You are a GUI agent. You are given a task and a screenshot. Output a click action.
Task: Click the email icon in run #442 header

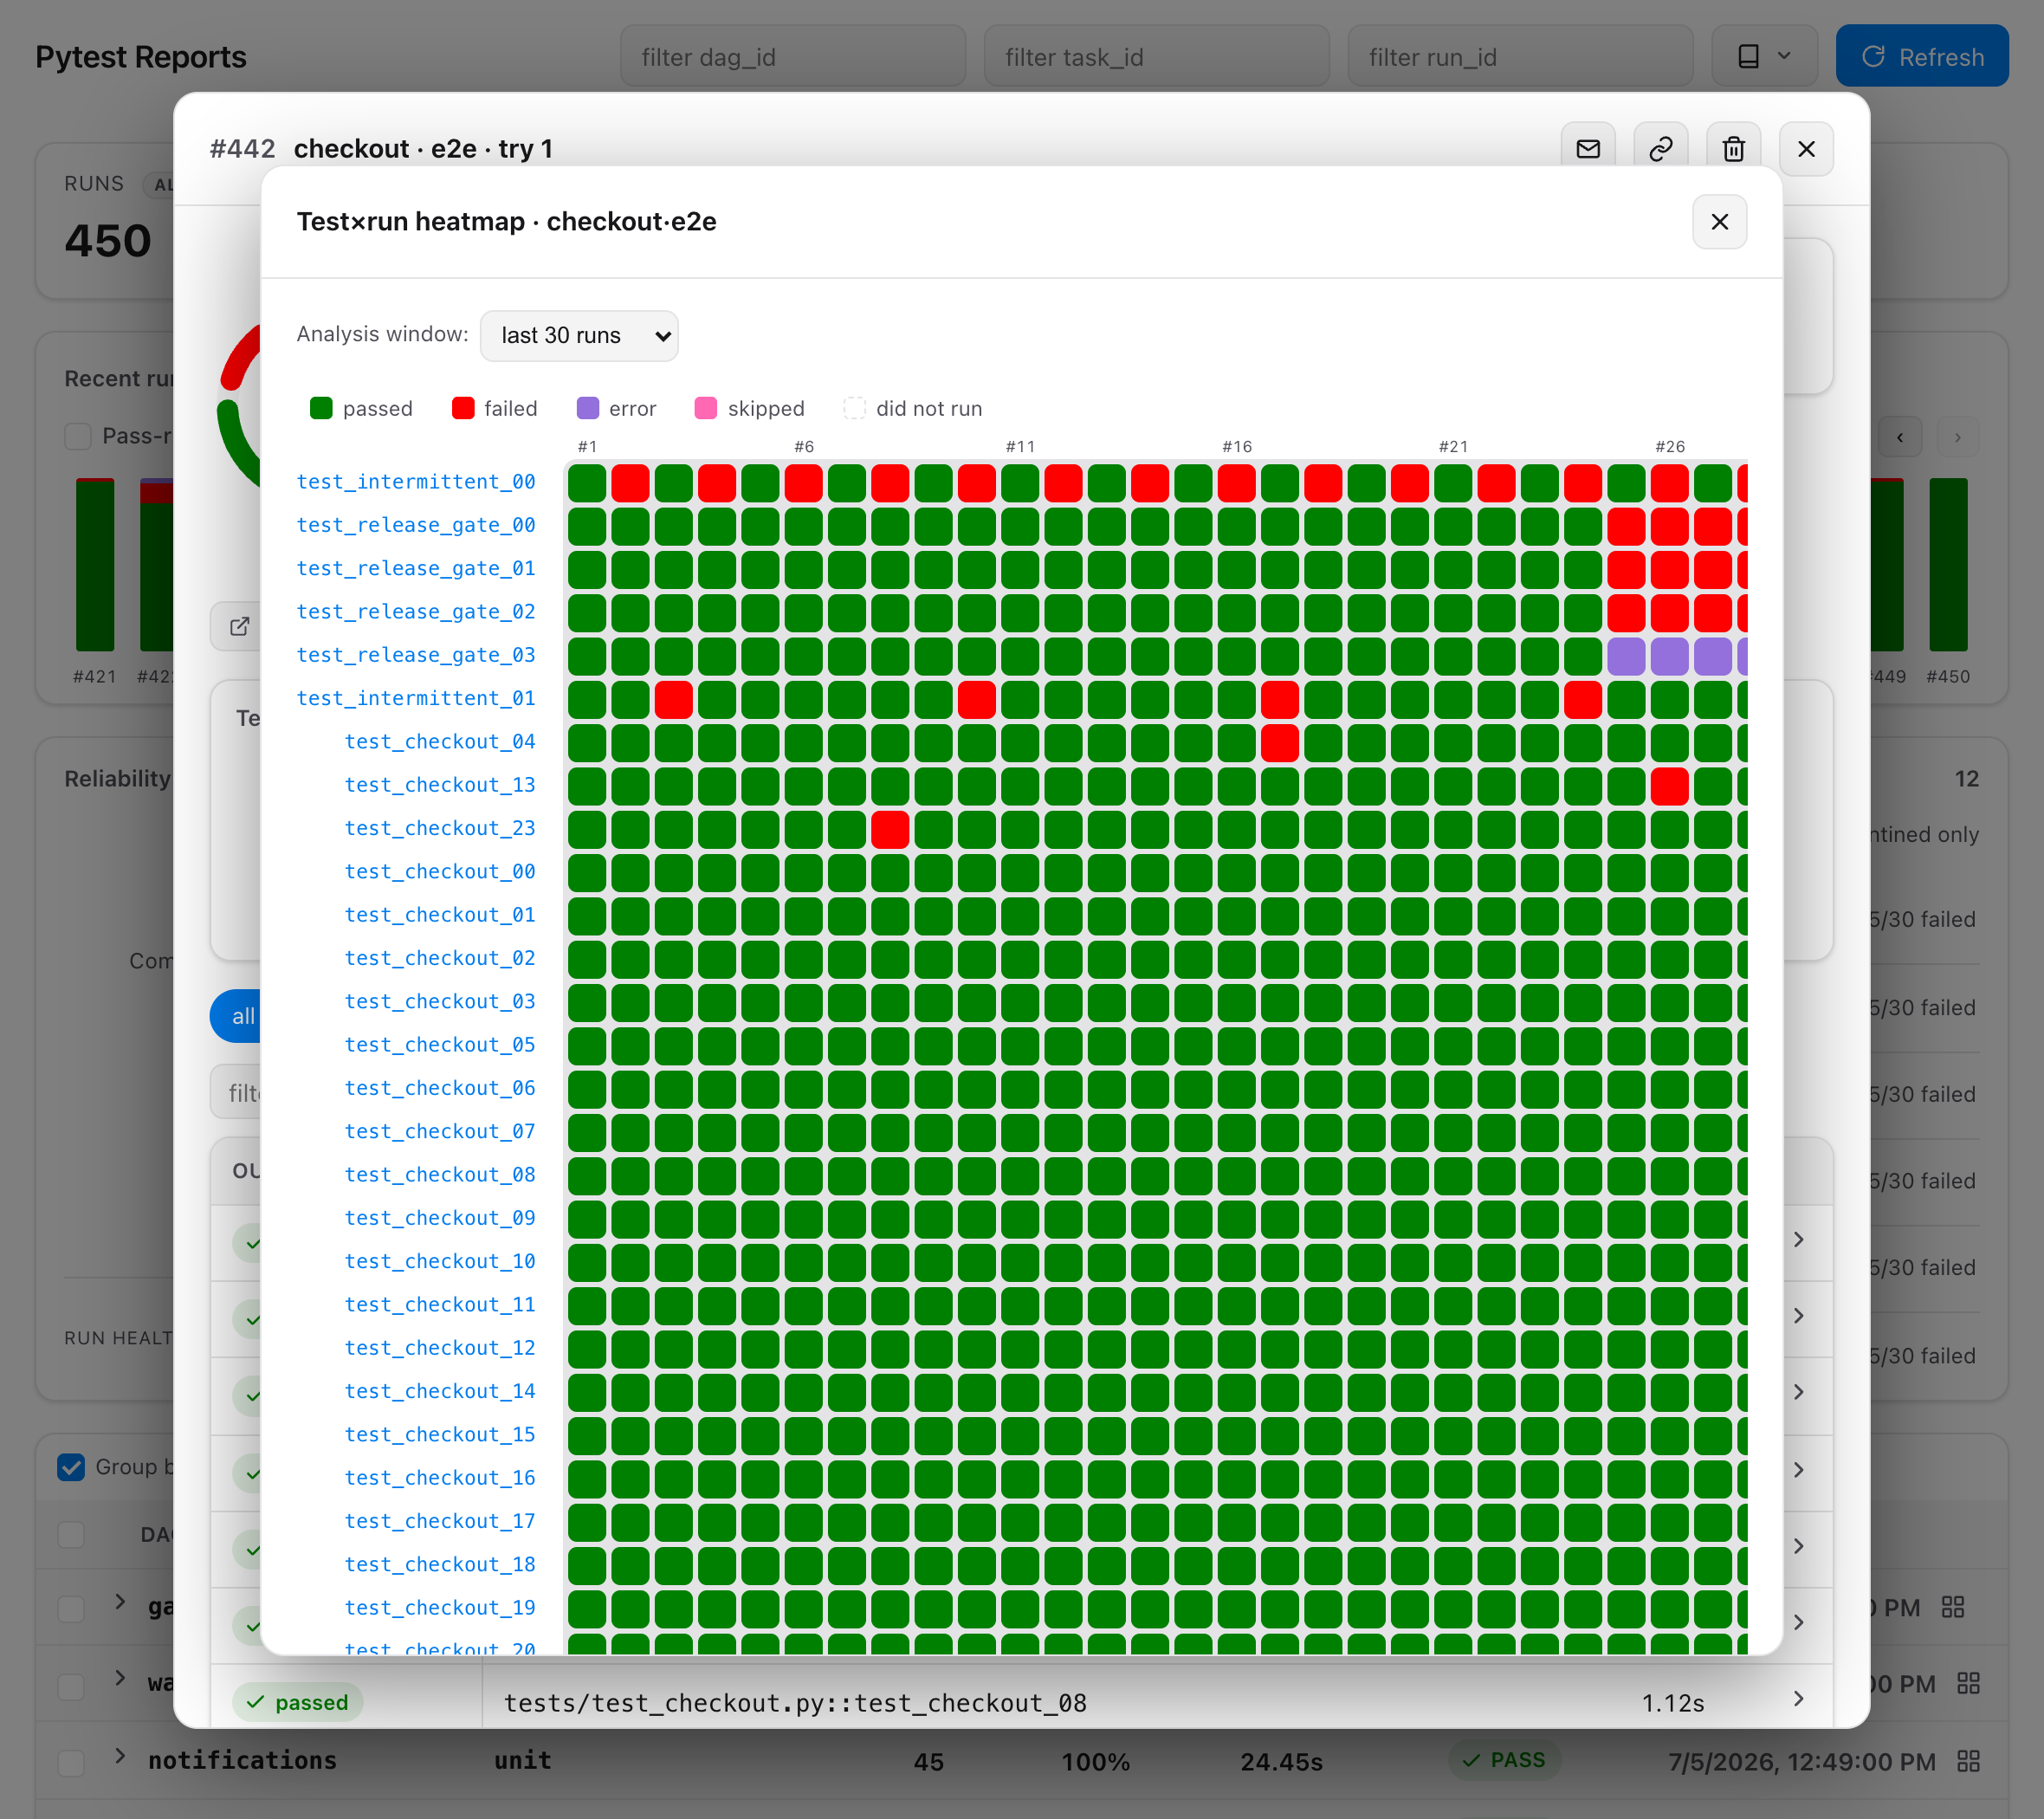1588,149
